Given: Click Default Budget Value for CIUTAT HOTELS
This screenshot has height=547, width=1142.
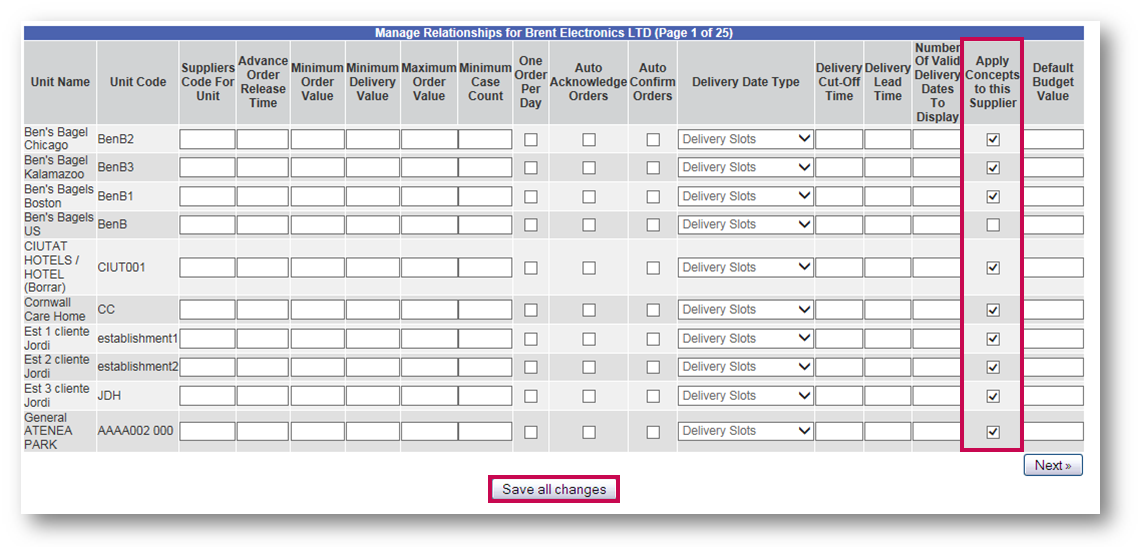Looking at the screenshot, I should click(x=1052, y=268).
